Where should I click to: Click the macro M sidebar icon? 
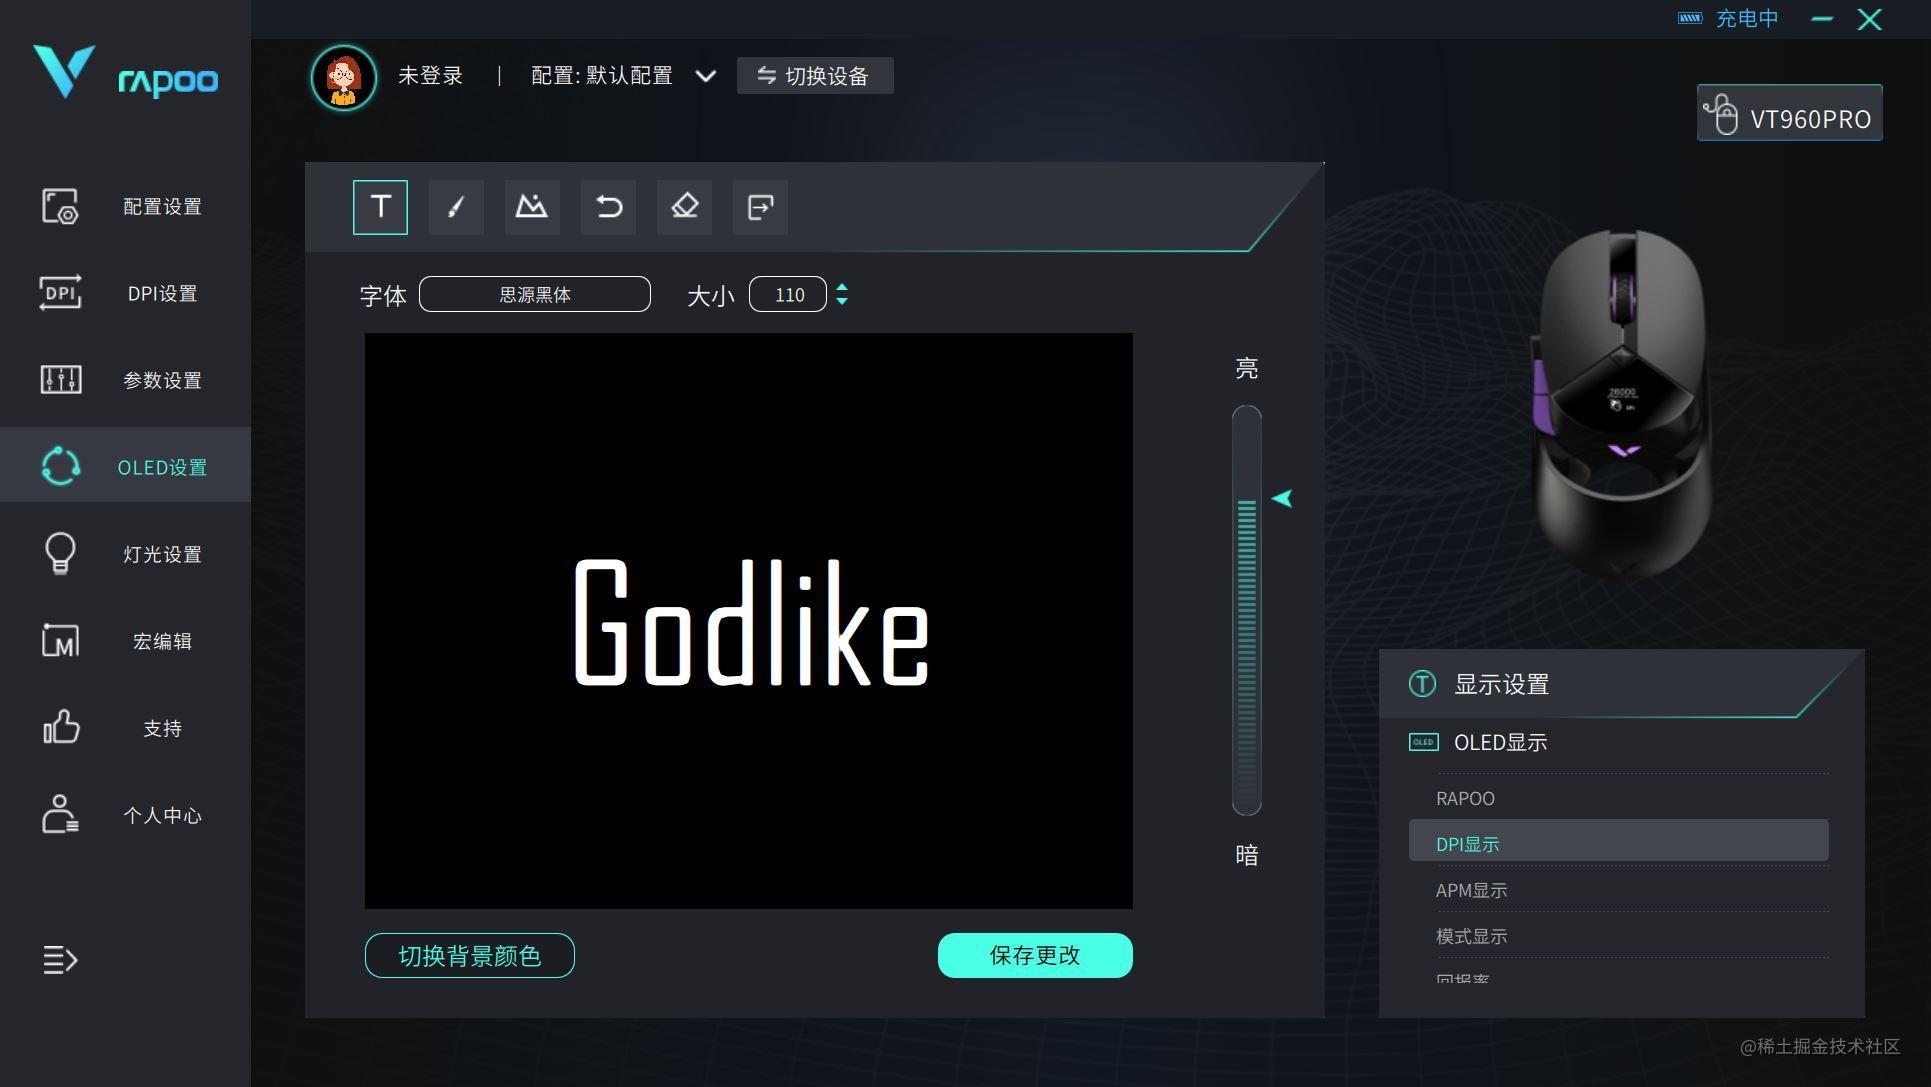(x=60, y=641)
